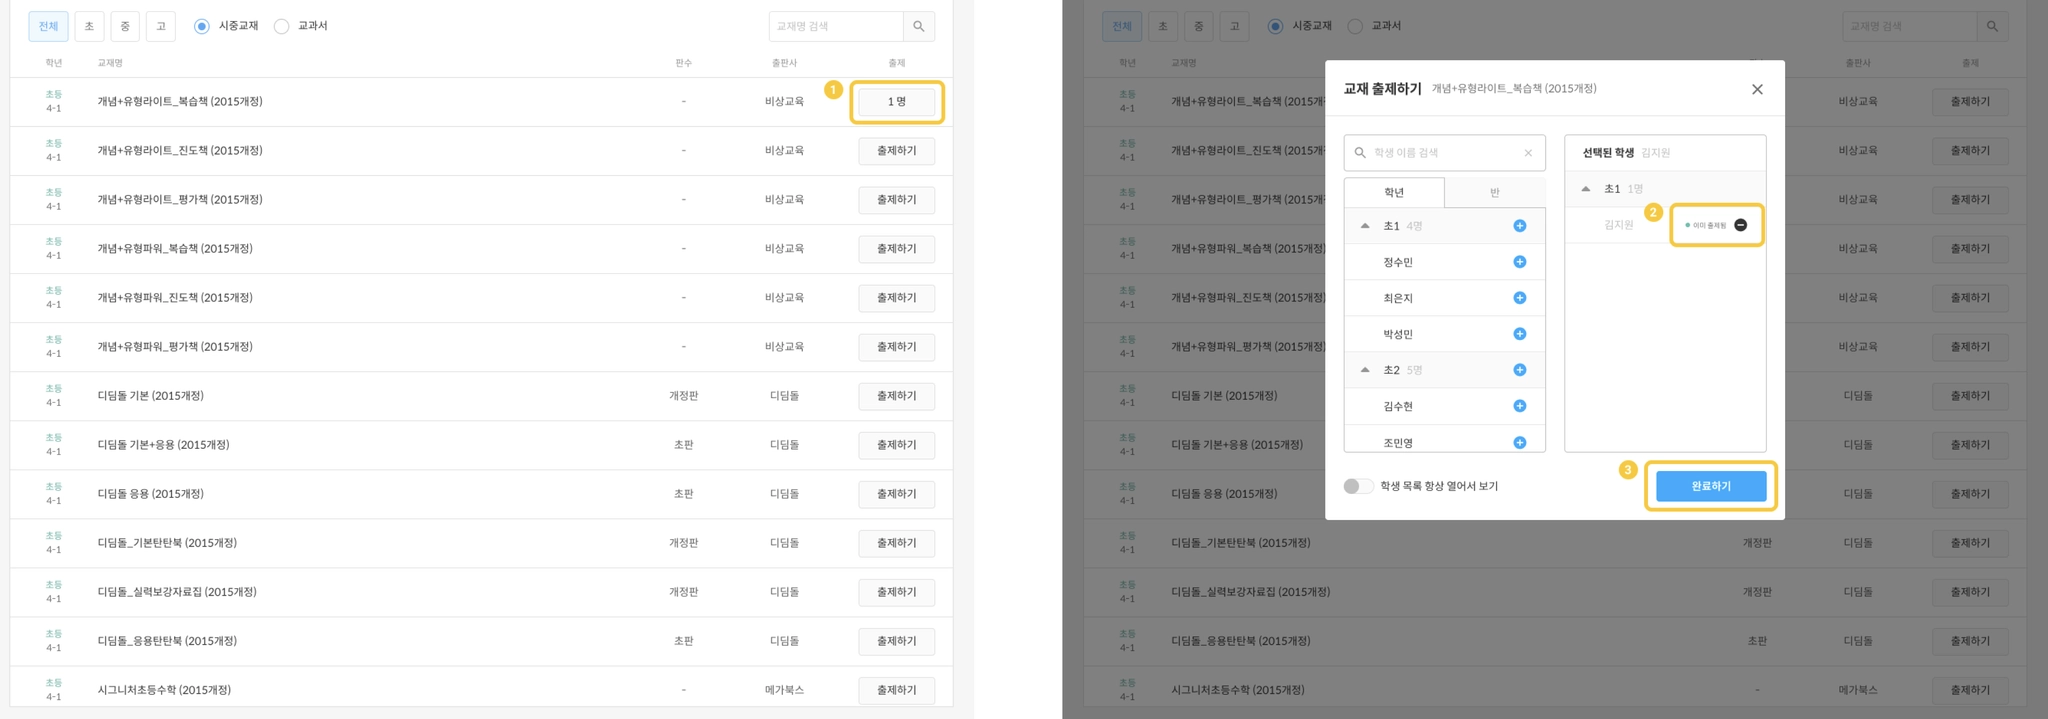The image size is (2048, 719).
Task: Click 디딤돌_기본탄탄북 title in undimmed list
Action: click(167, 543)
